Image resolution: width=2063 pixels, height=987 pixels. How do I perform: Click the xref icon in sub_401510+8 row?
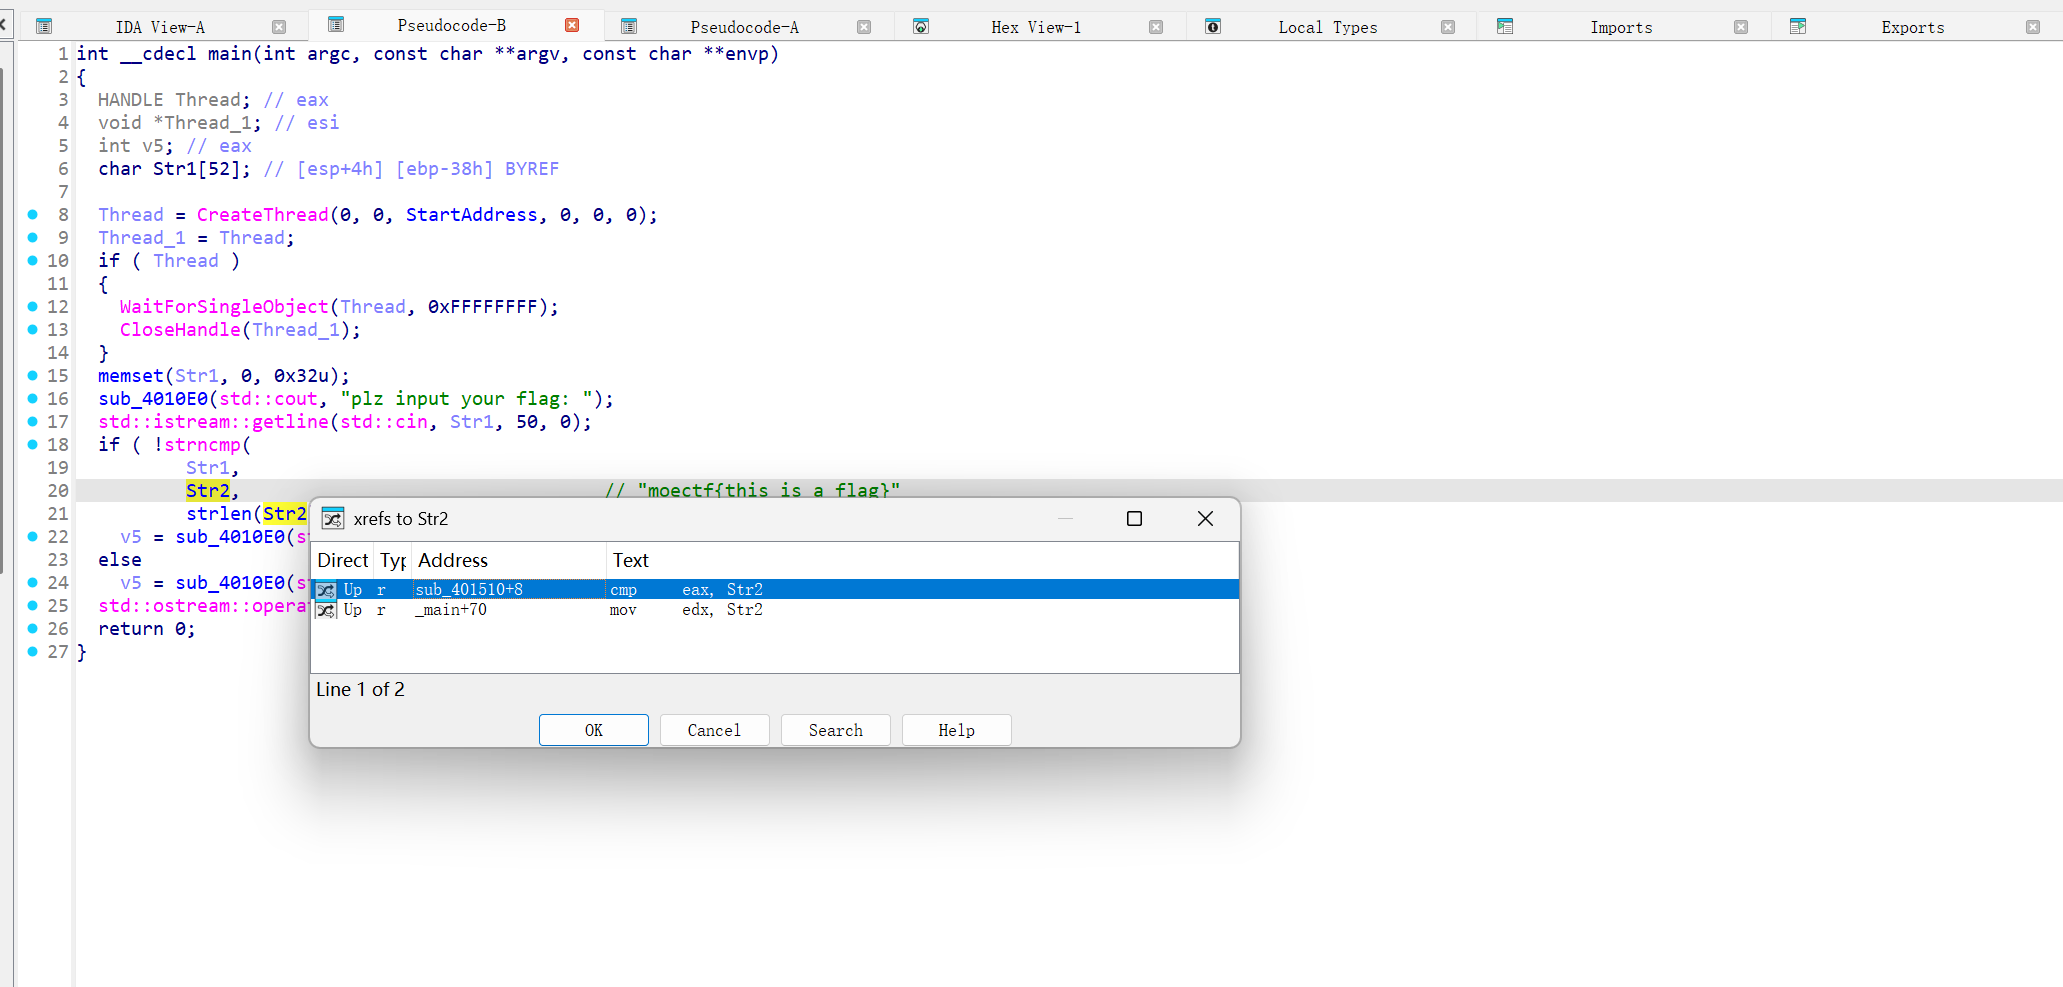pyautogui.click(x=326, y=590)
